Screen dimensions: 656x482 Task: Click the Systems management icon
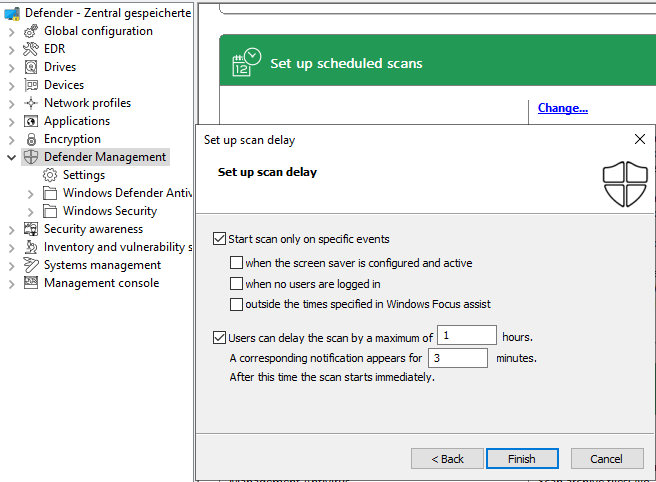coord(31,265)
